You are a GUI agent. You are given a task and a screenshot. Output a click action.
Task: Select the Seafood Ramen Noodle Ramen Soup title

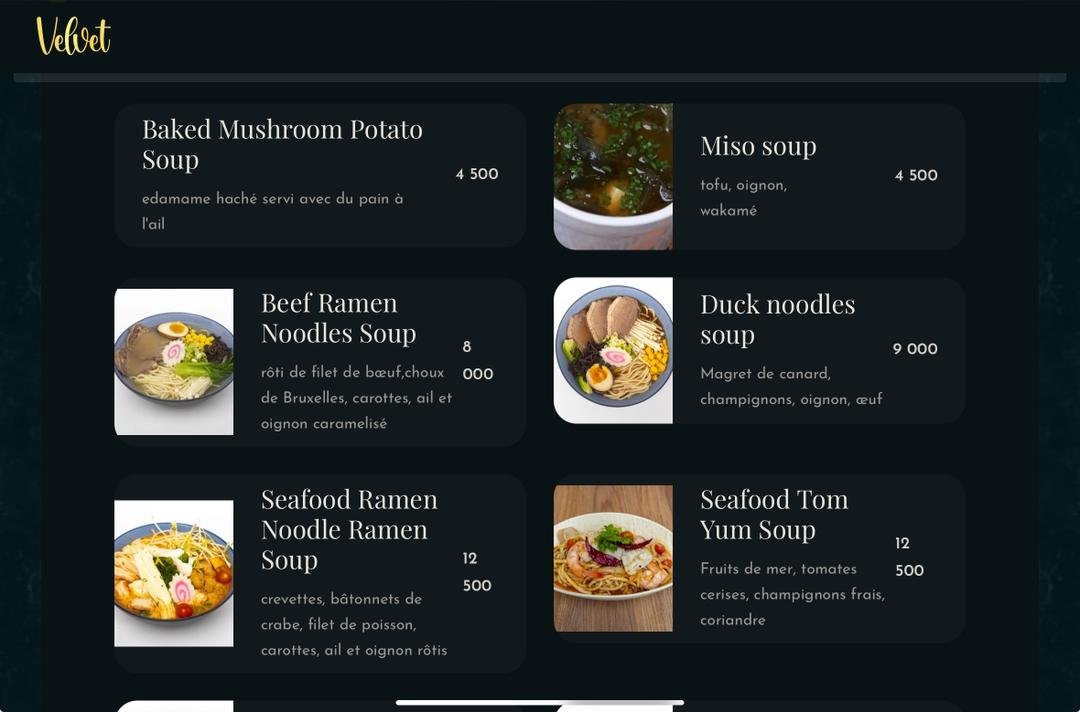[349, 530]
